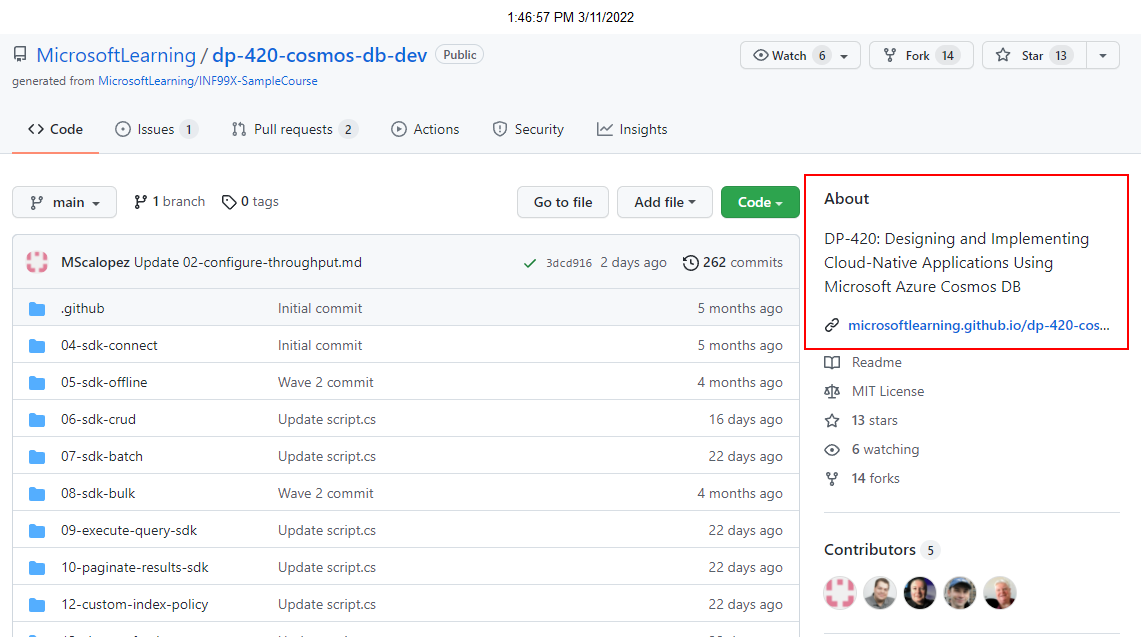
Task: Open the commit history clock icon
Action: click(690, 262)
